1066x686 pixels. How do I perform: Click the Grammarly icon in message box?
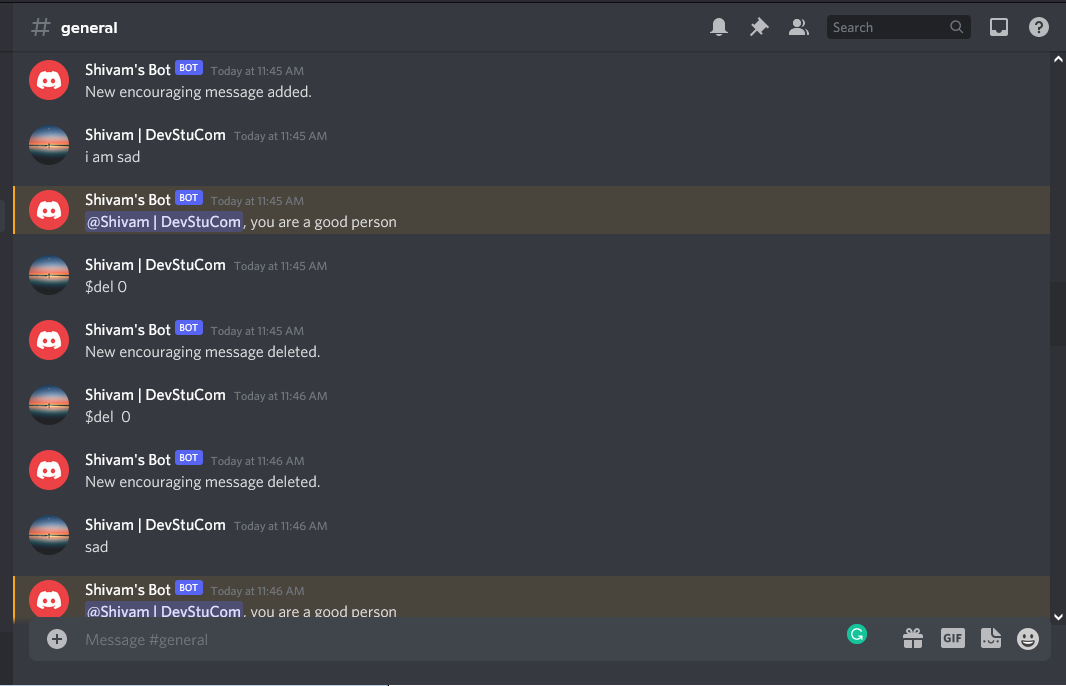(857, 634)
